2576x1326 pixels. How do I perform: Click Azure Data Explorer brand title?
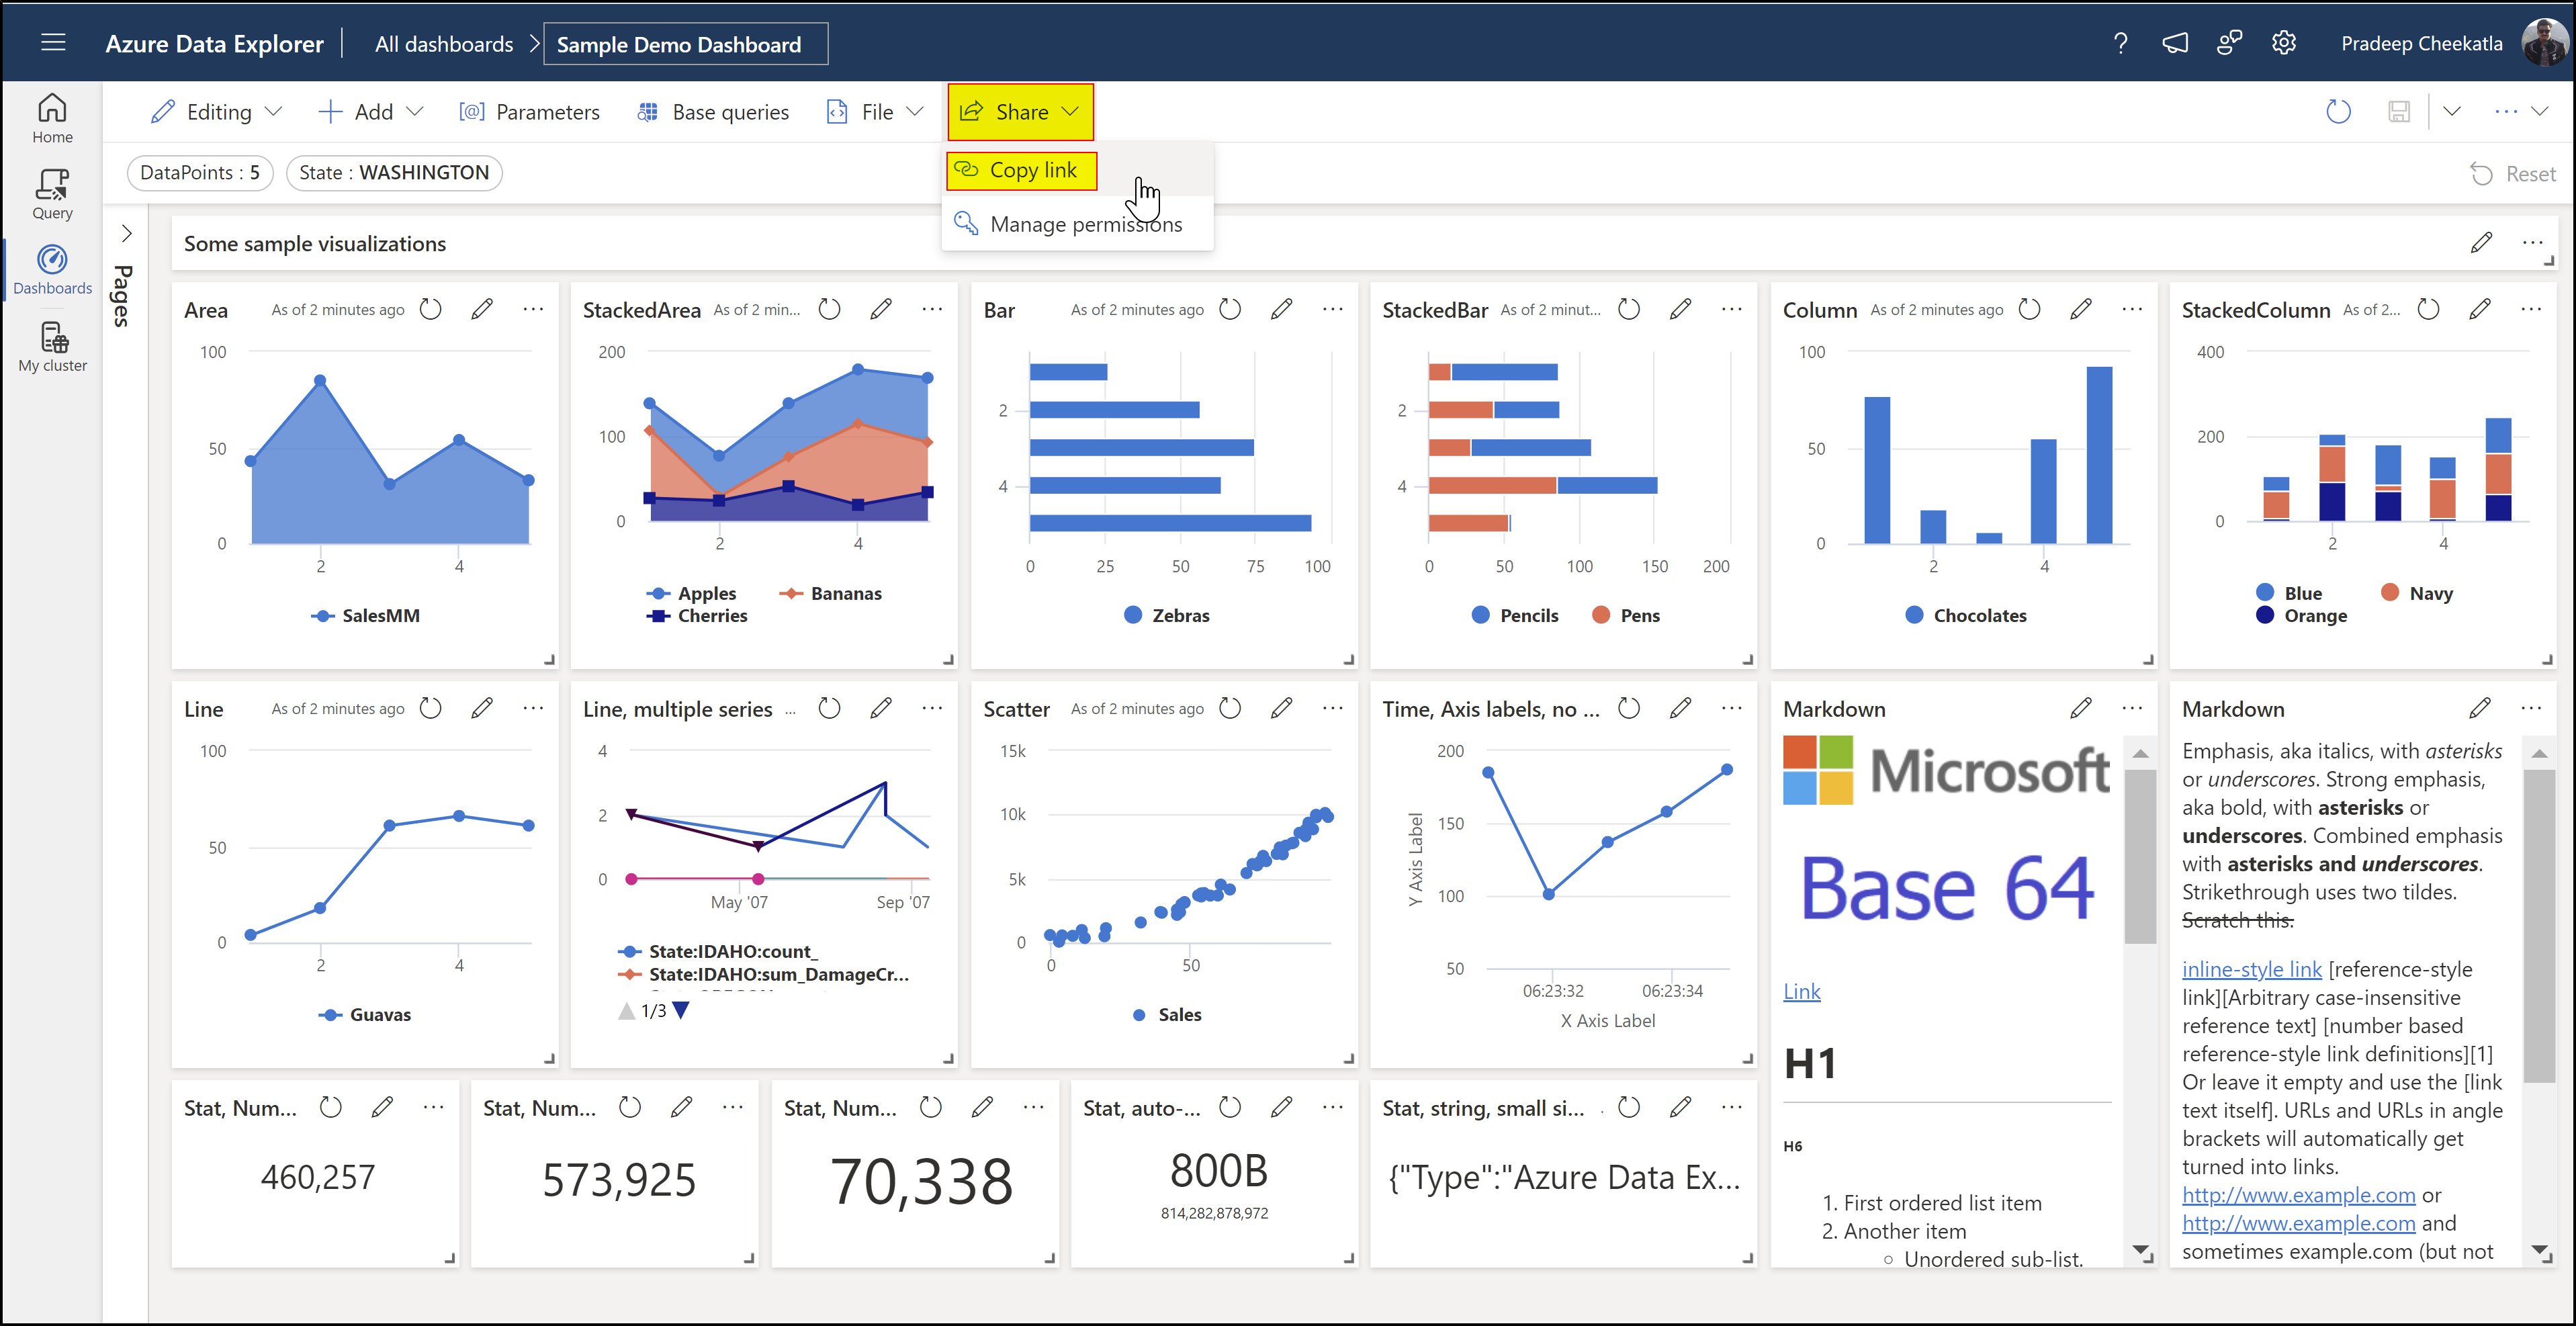click(x=214, y=44)
